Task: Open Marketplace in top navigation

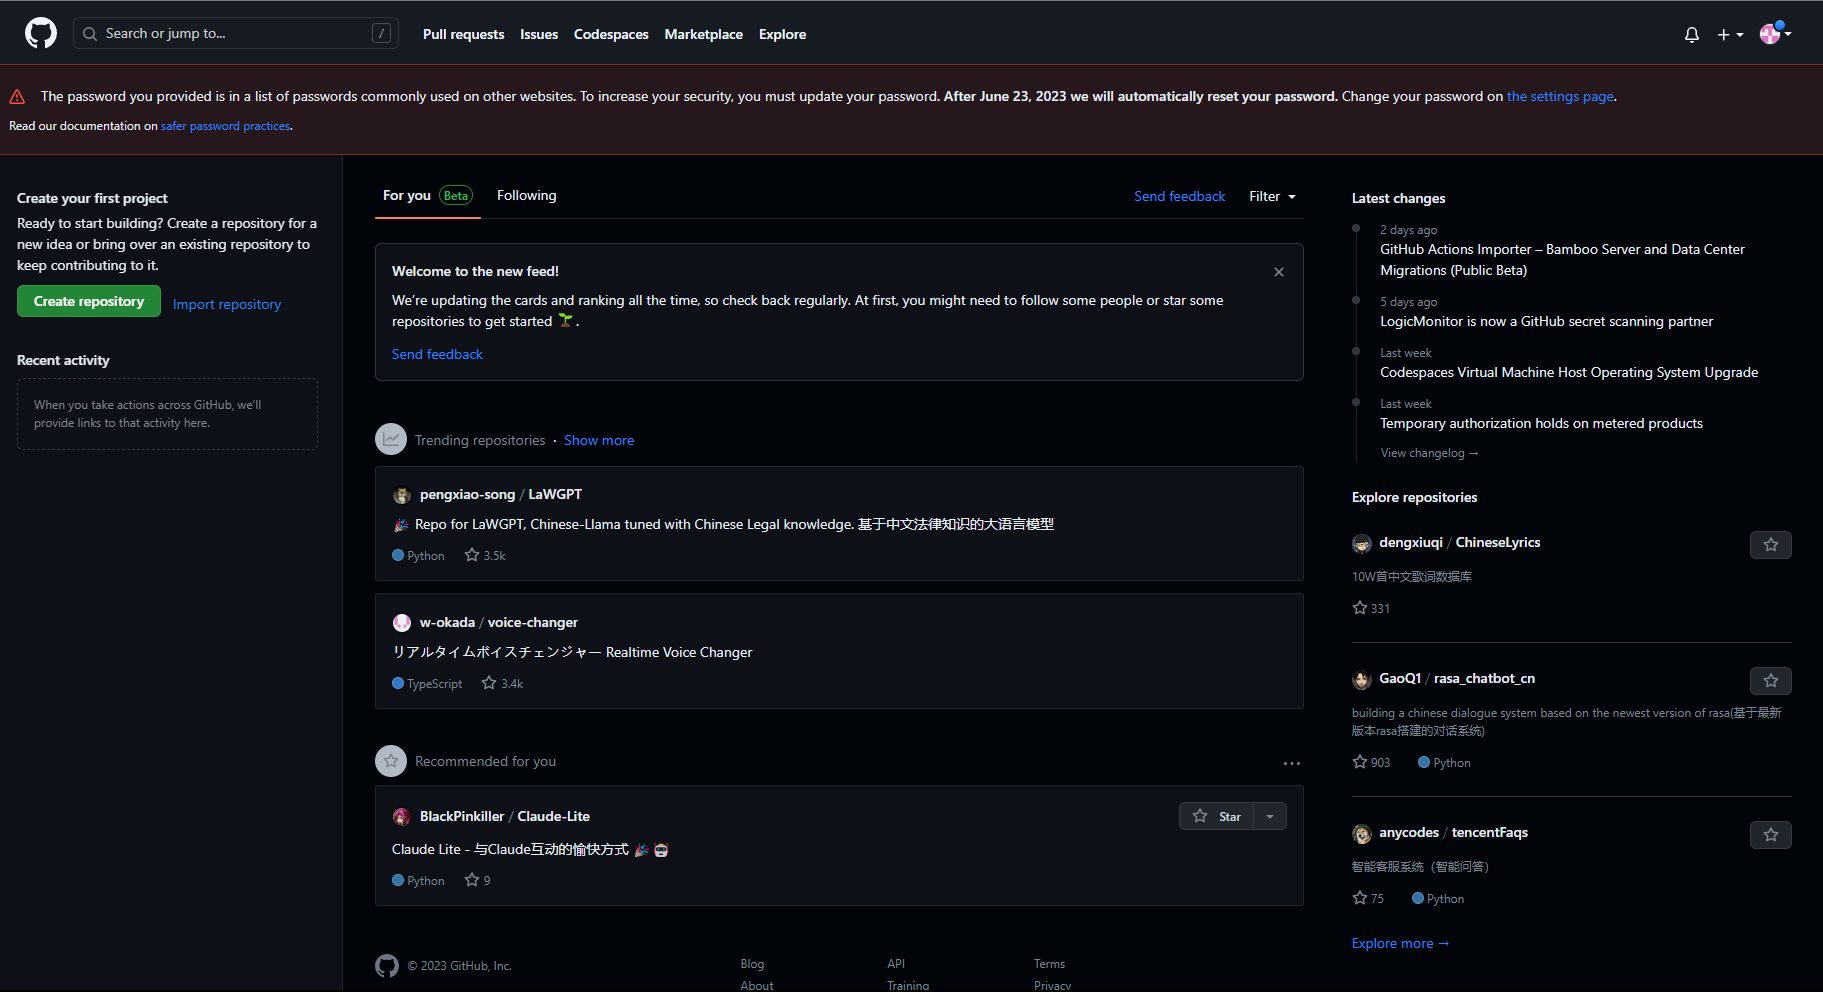Action: click(704, 34)
